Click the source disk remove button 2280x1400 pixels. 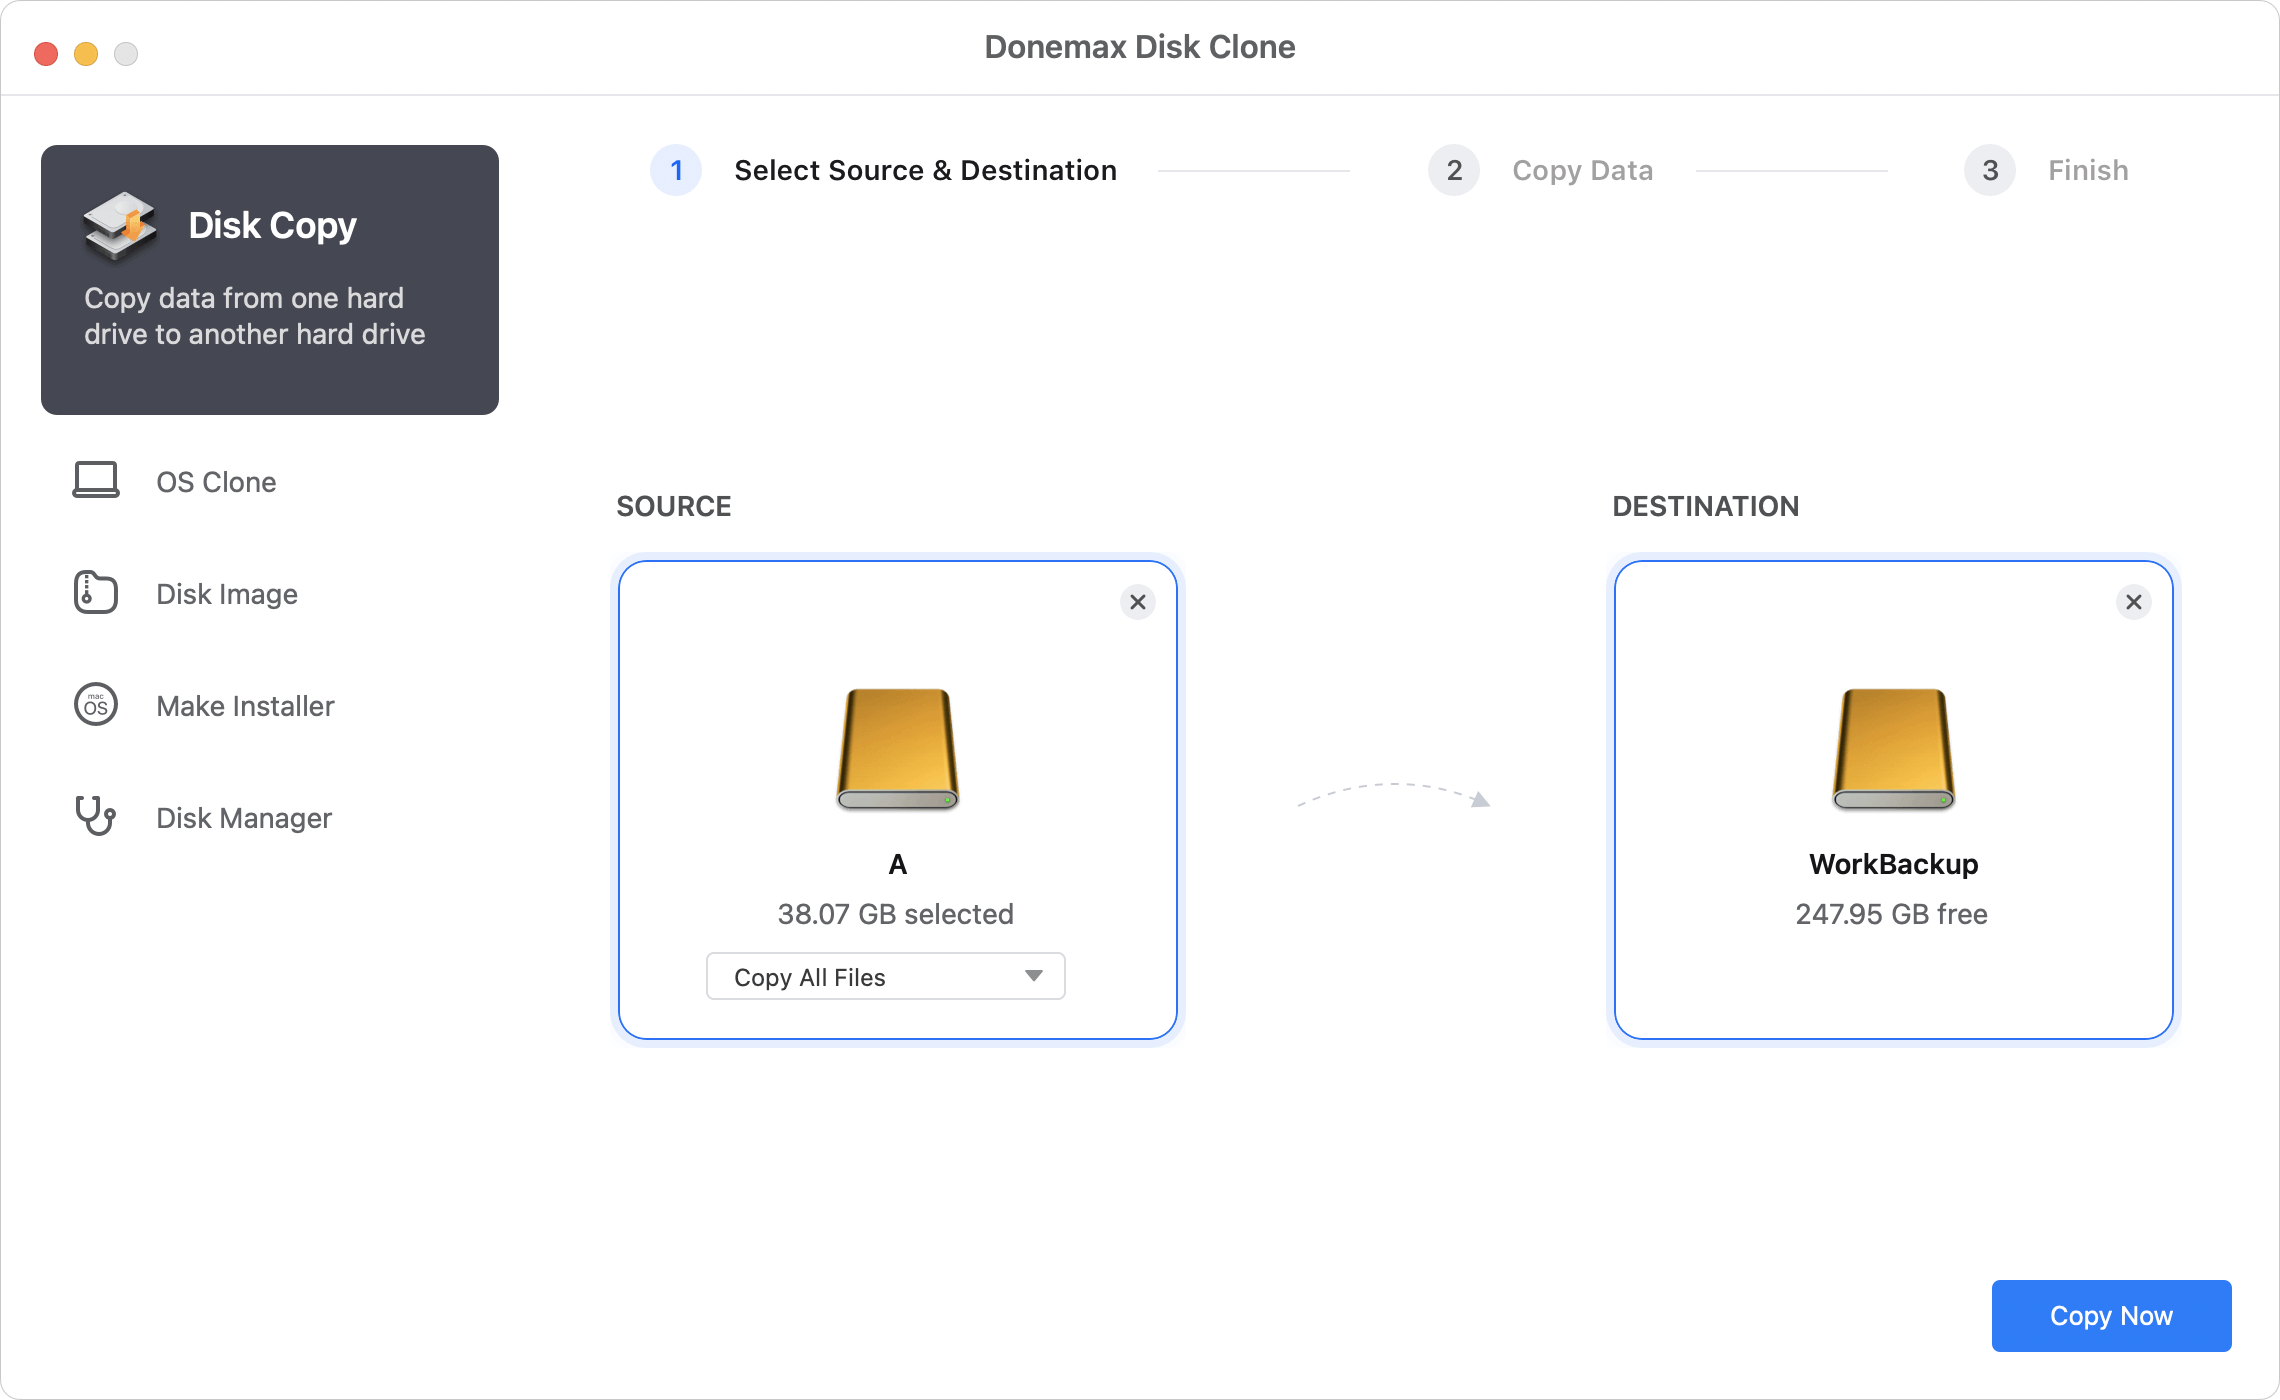click(1137, 602)
